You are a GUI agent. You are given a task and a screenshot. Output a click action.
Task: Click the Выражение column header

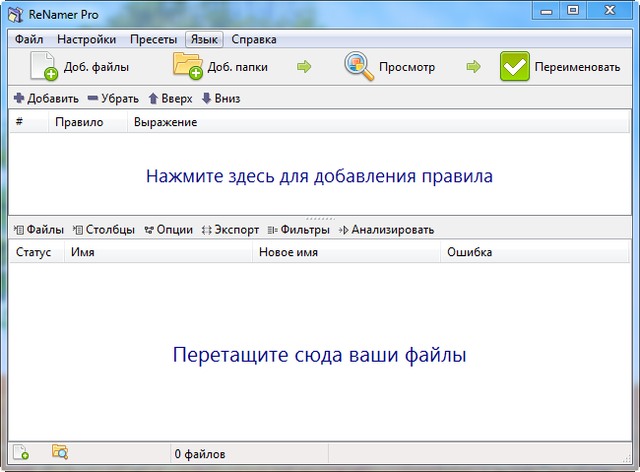coord(378,122)
